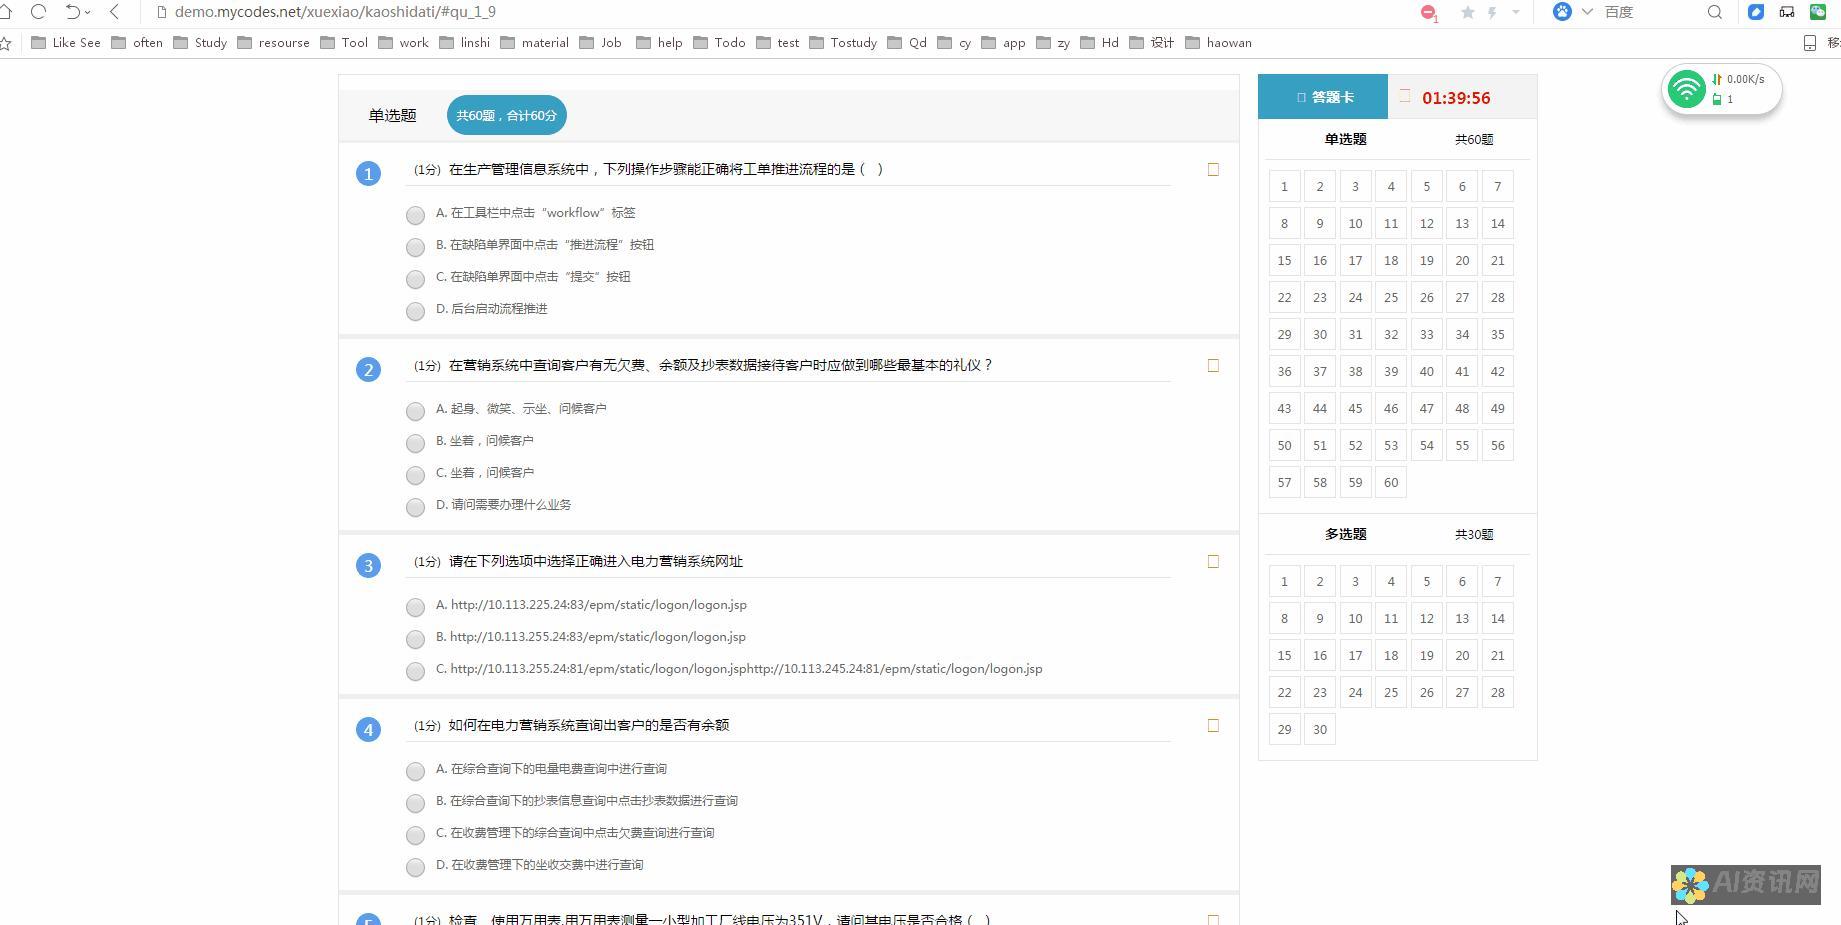The height and width of the screenshot is (925, 1841).
Task: Go back with the left chevron icon
Action: 114,12
